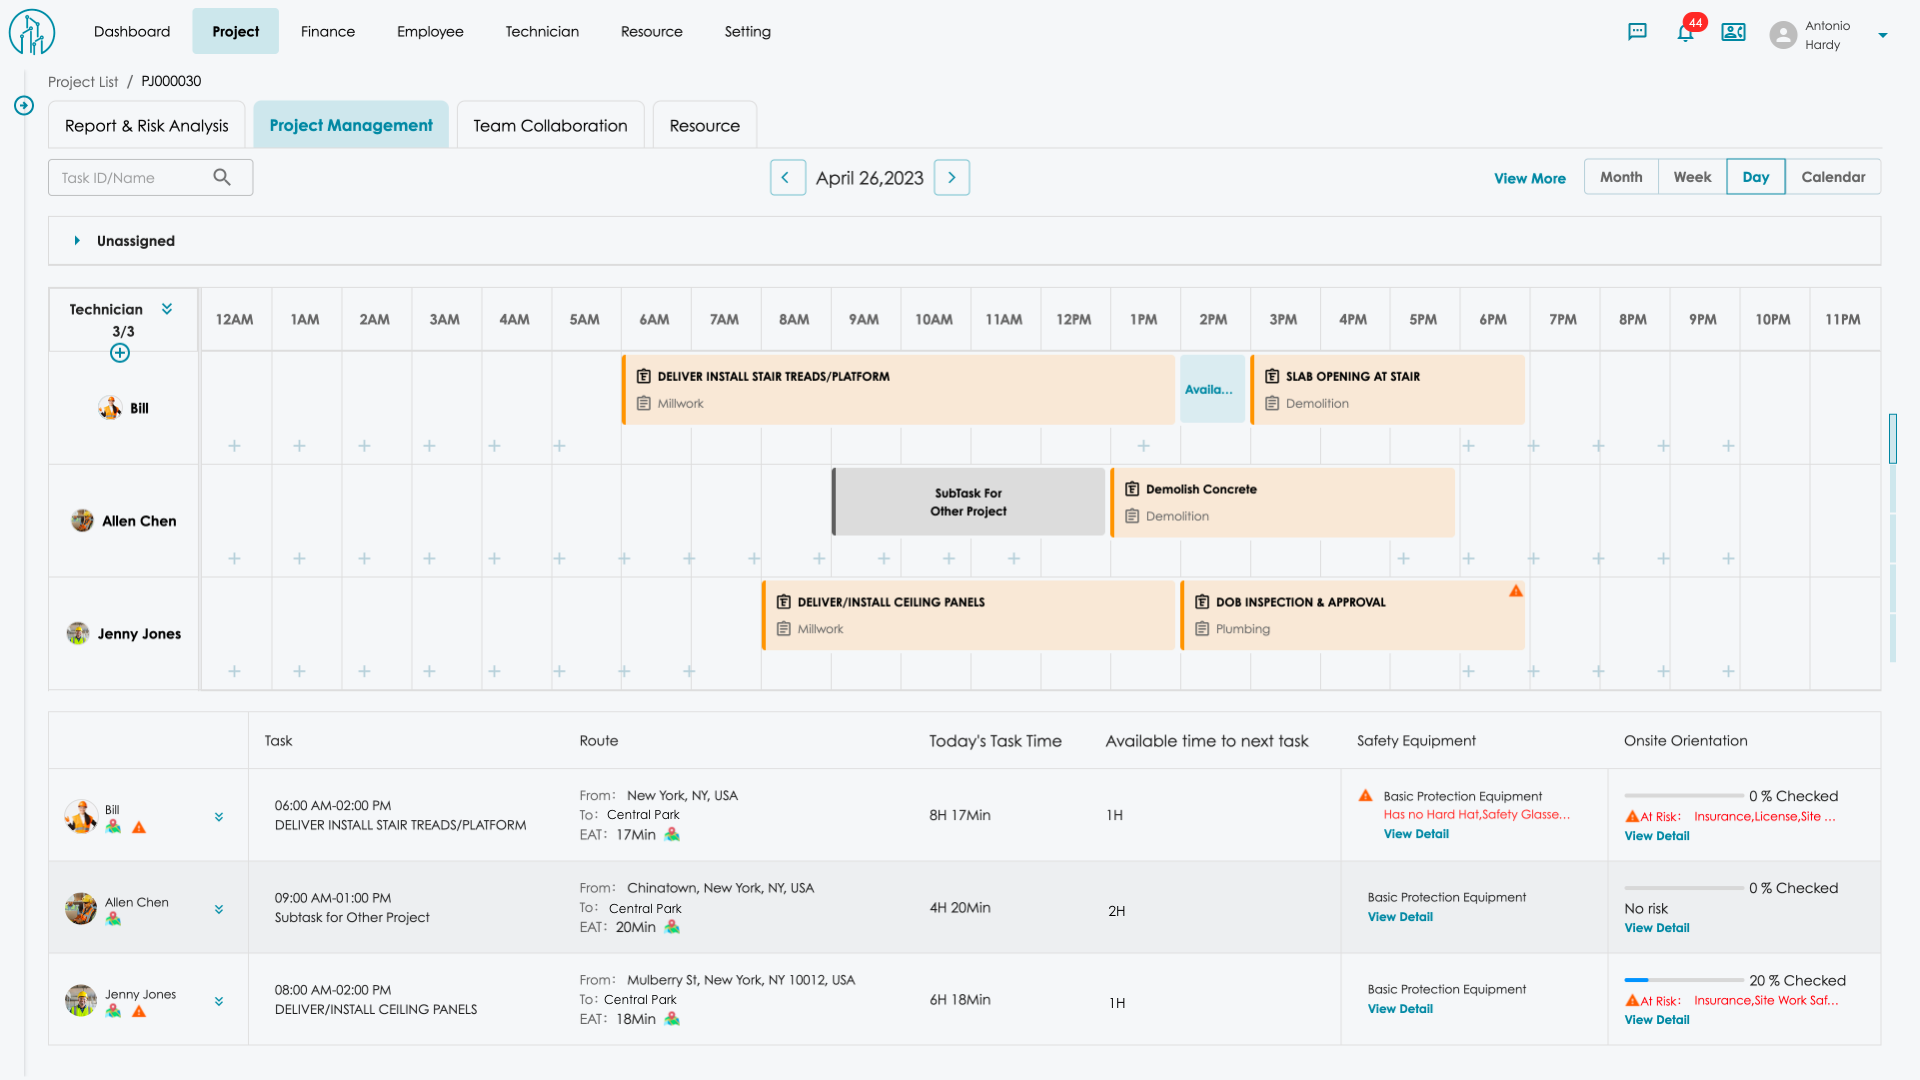Click the company logo icon

pyautogui.click(x=32, y=32)
